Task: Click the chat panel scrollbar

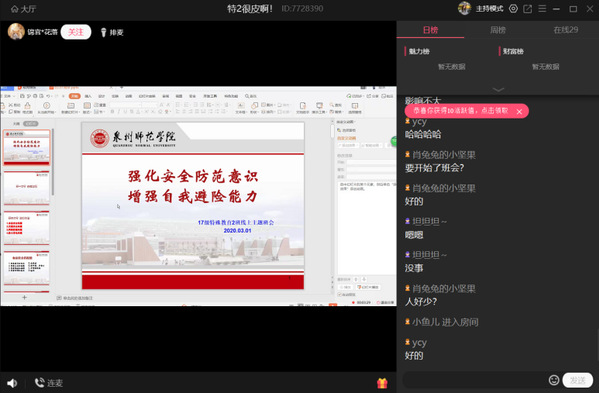Action: [x=597, y=344]
